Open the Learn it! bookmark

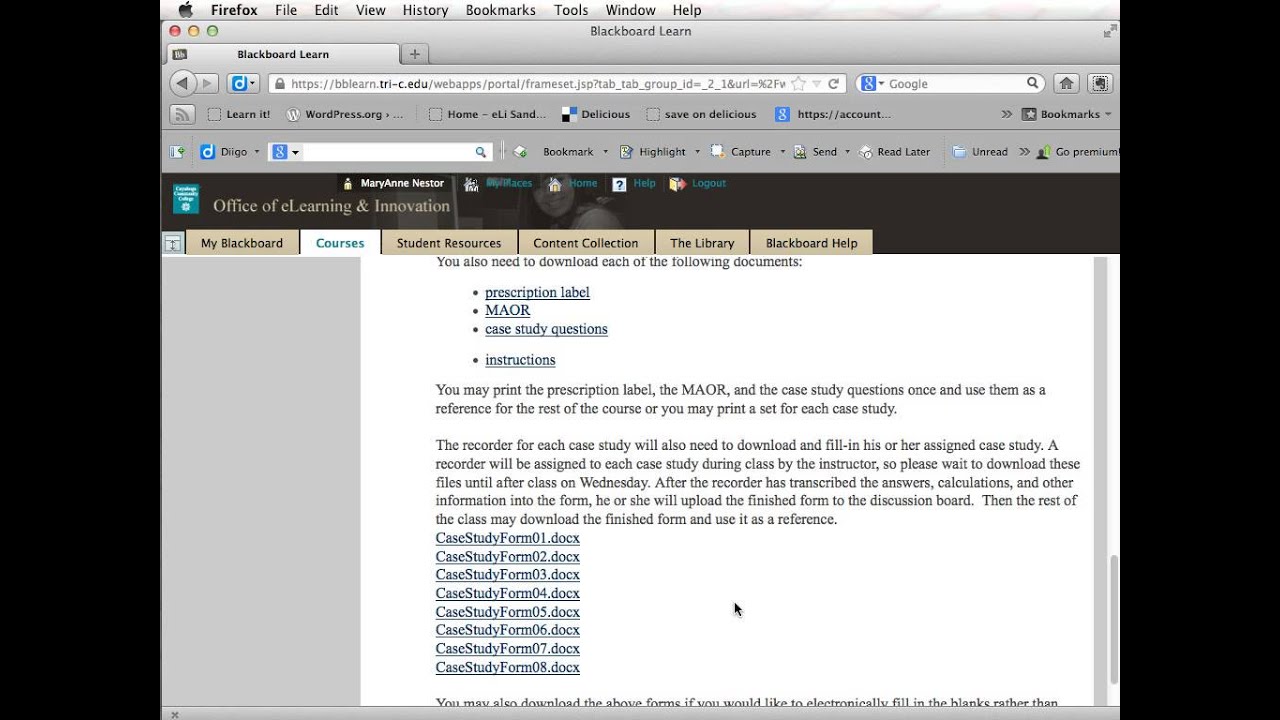coord(239,114)
